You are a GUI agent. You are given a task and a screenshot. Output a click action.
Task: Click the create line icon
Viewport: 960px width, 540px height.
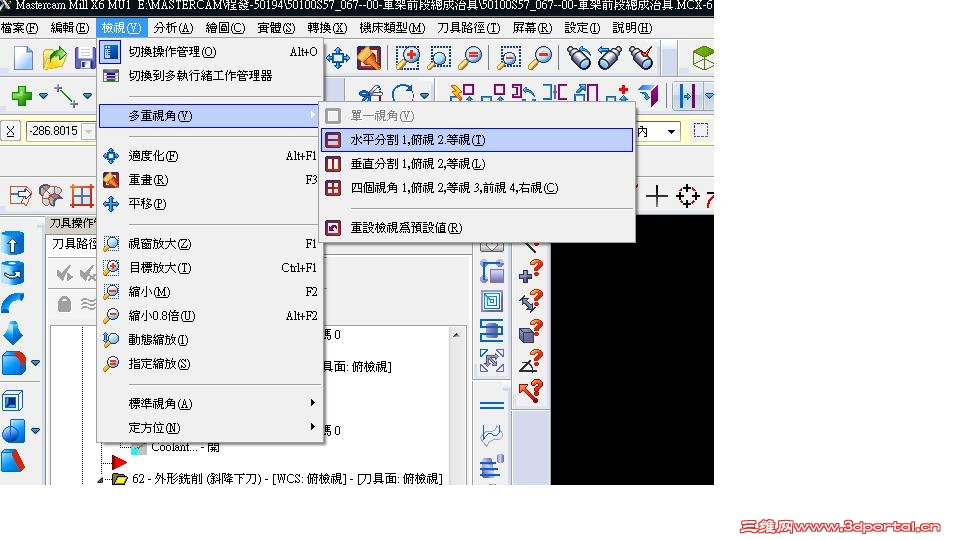pyautogui.click(x=66, y=96)
